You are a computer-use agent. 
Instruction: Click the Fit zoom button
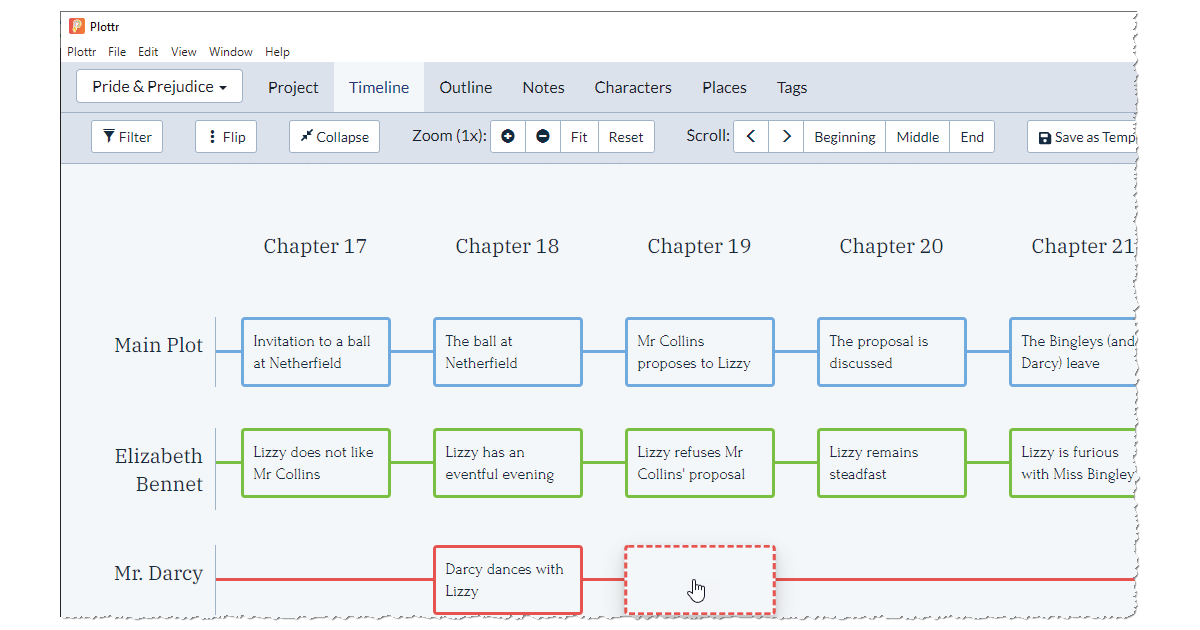click(x=579, y=137)
